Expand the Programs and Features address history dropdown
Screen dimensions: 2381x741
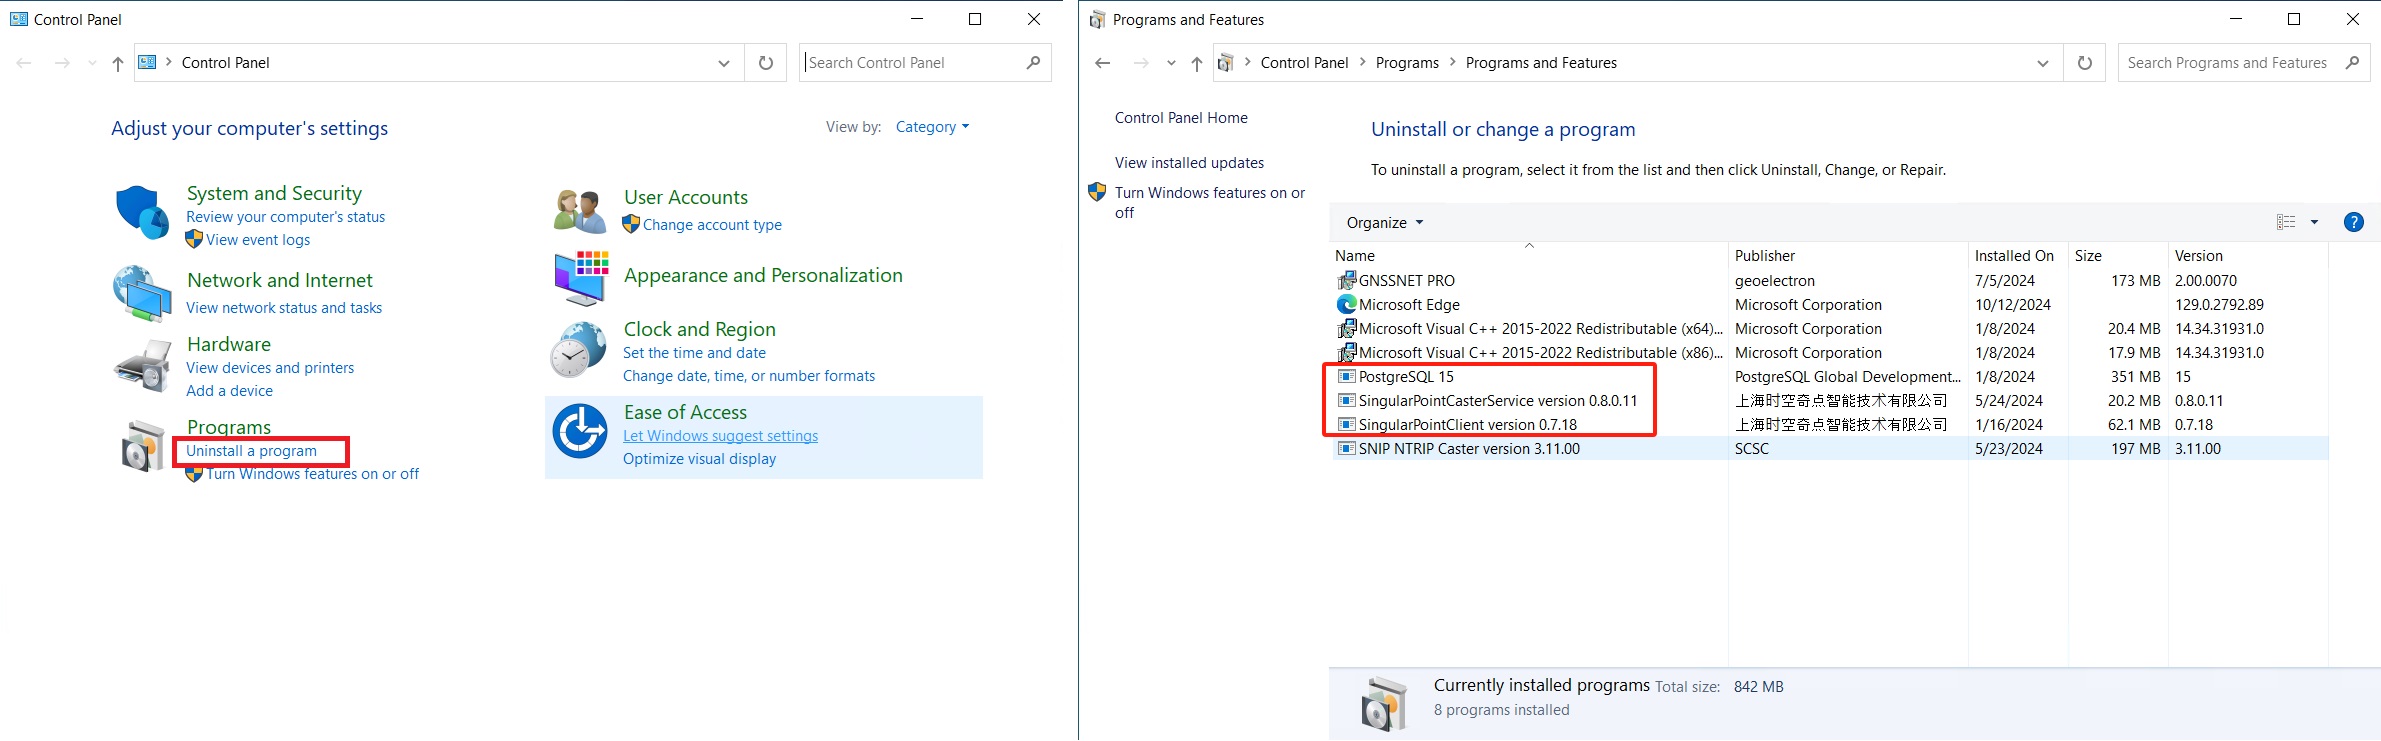tap(2042, 63)
